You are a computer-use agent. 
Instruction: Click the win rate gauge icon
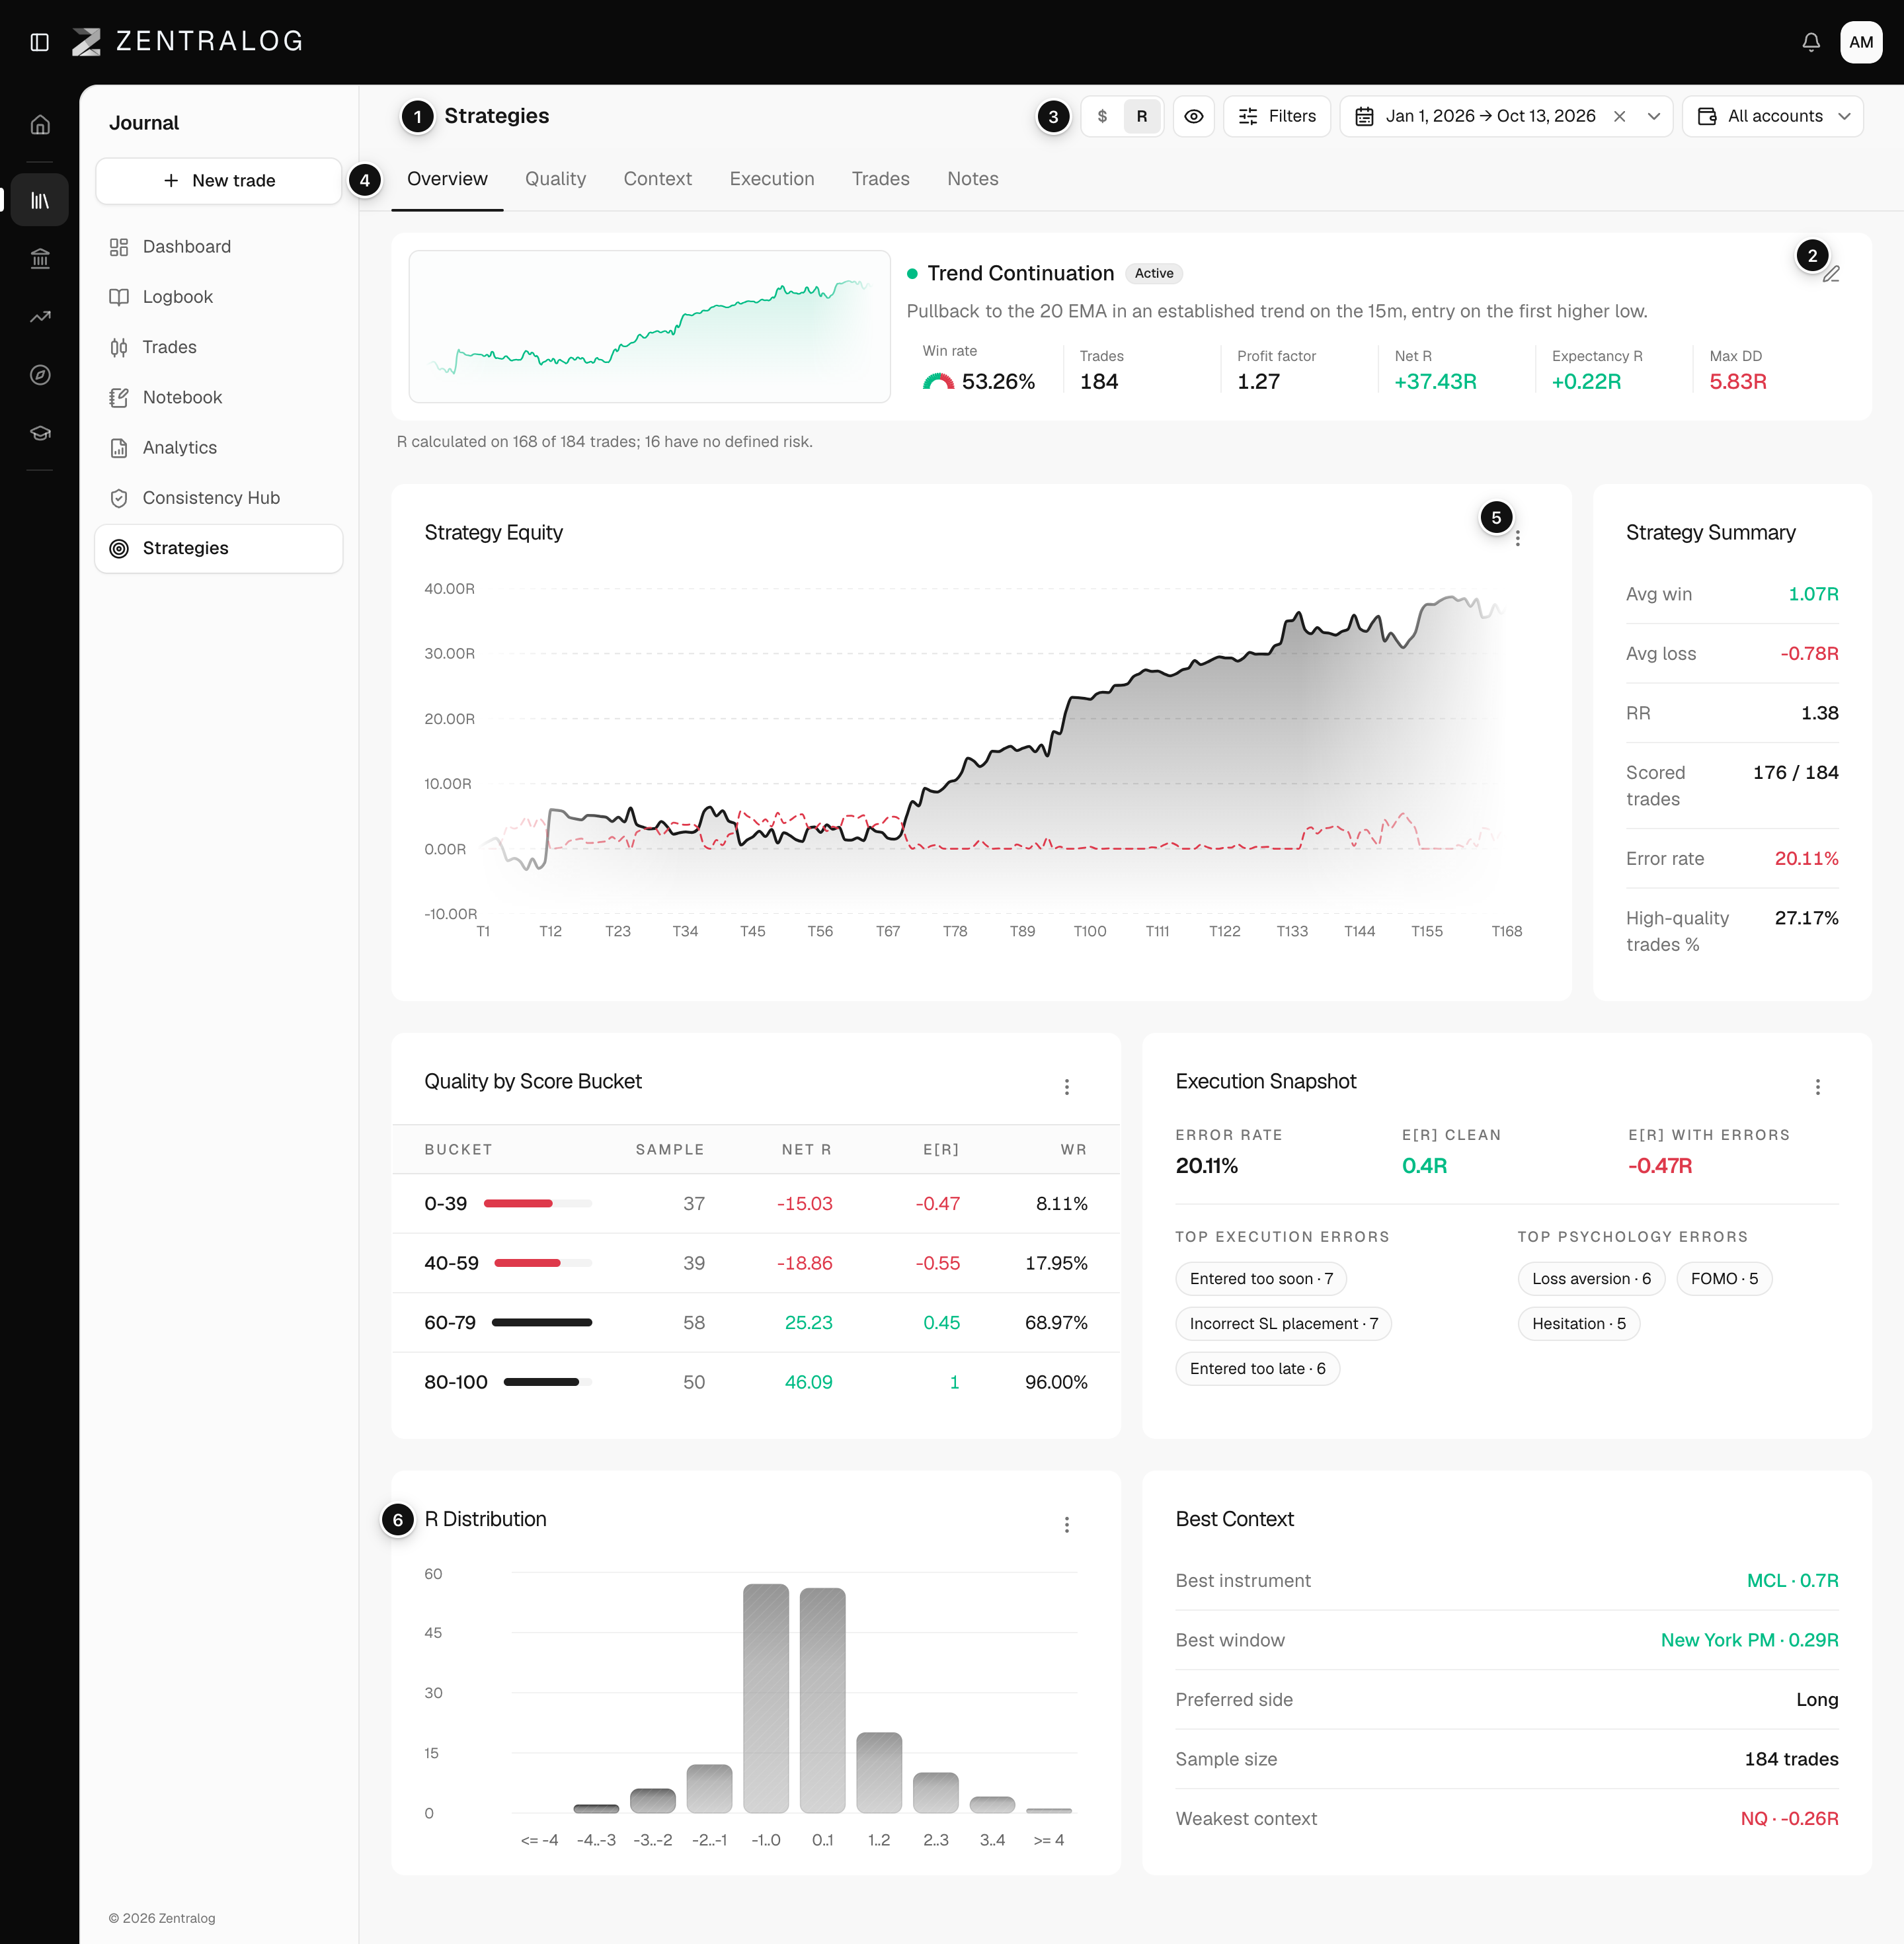[x=938, y=381]
